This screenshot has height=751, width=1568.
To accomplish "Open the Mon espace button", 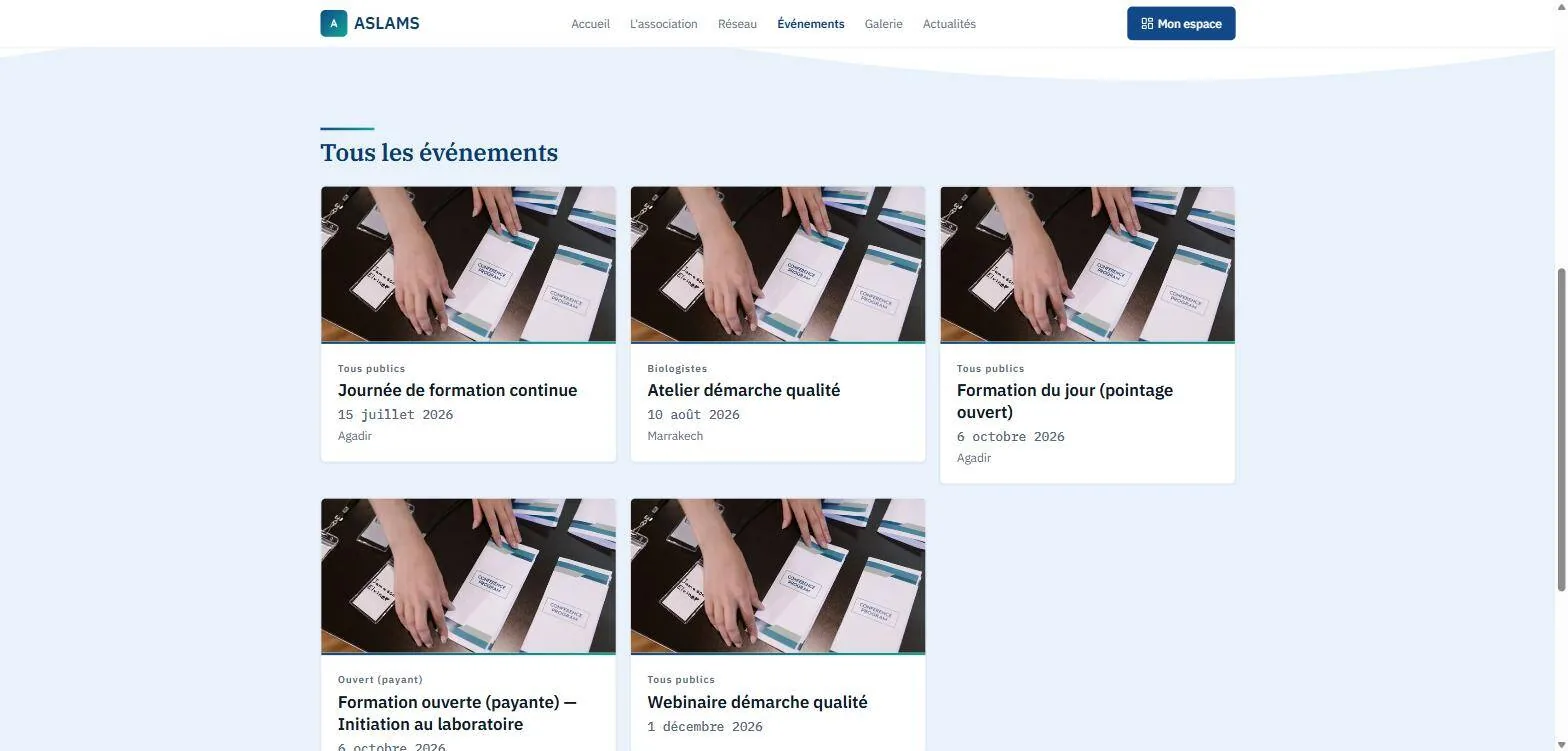I will coord(1181,24).
